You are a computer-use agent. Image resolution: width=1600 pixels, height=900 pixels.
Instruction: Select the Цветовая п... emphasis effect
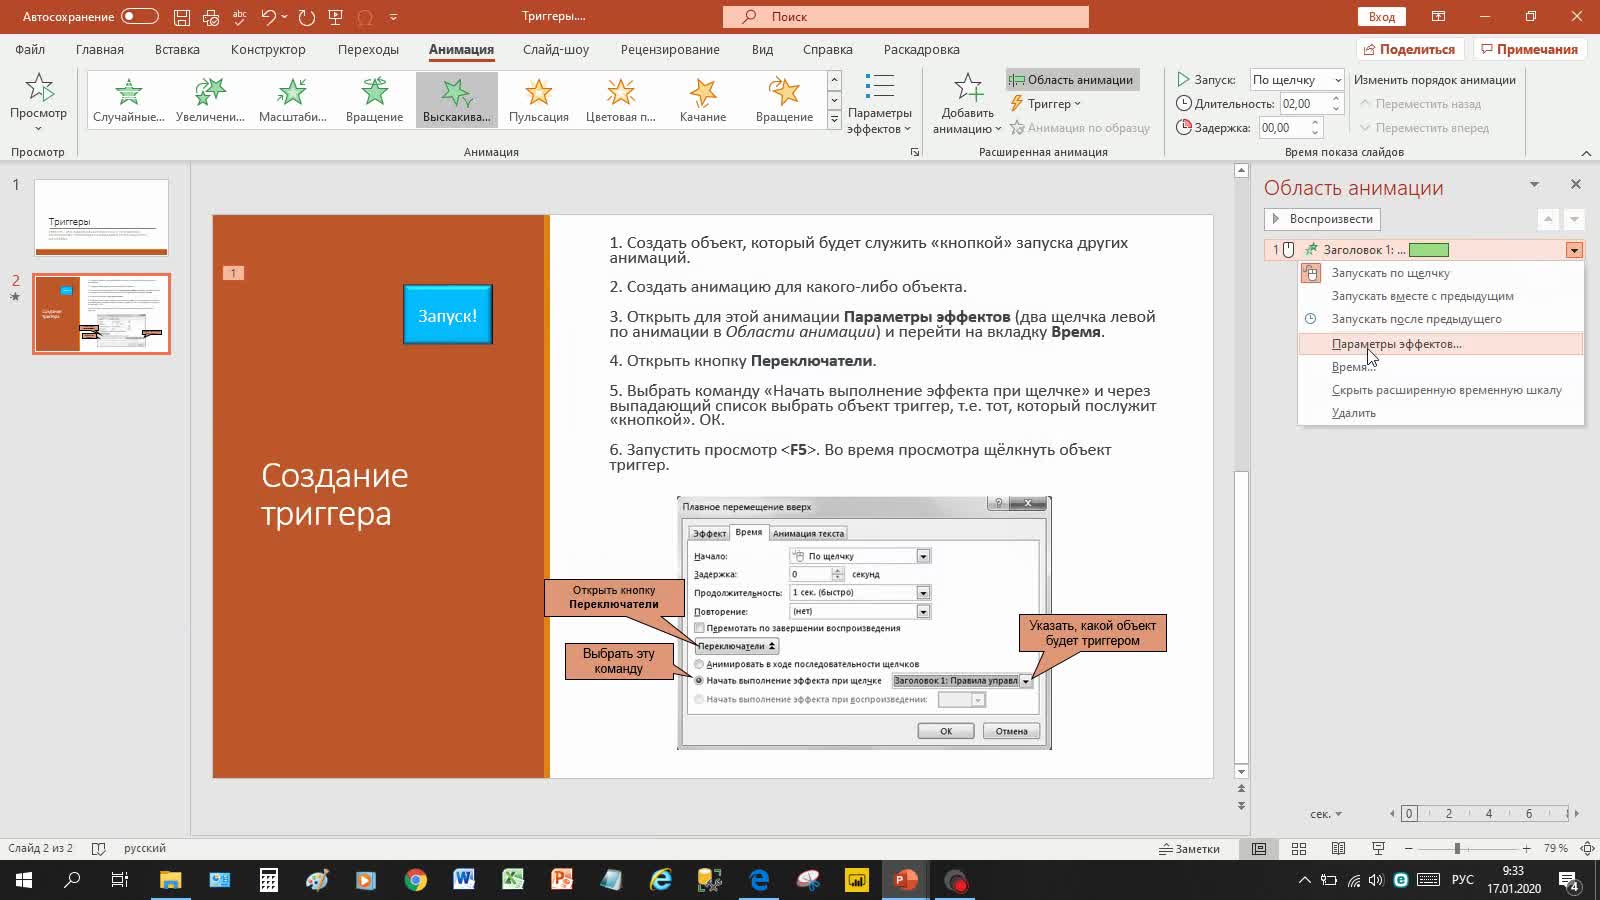pos(620,99)
